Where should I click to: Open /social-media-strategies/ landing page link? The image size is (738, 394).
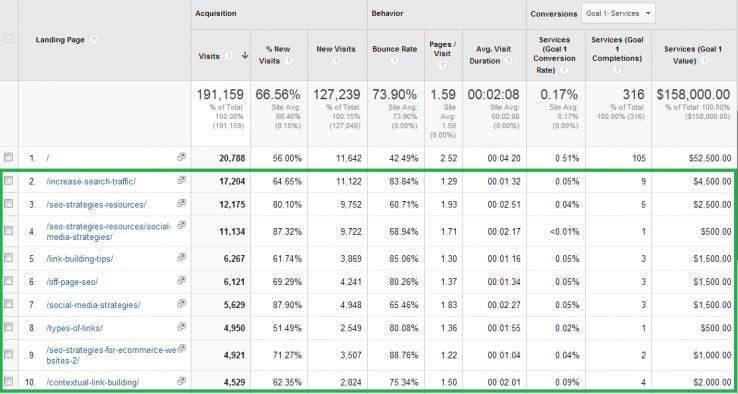click(93, 305)
